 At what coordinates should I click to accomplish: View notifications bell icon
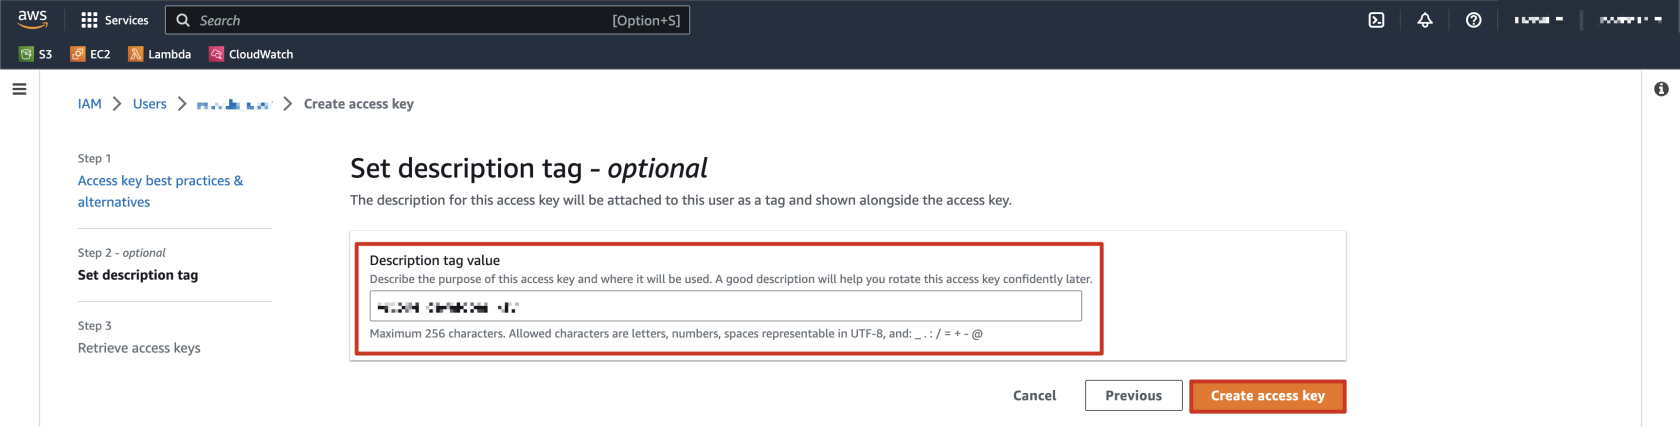pos(1425,20)
